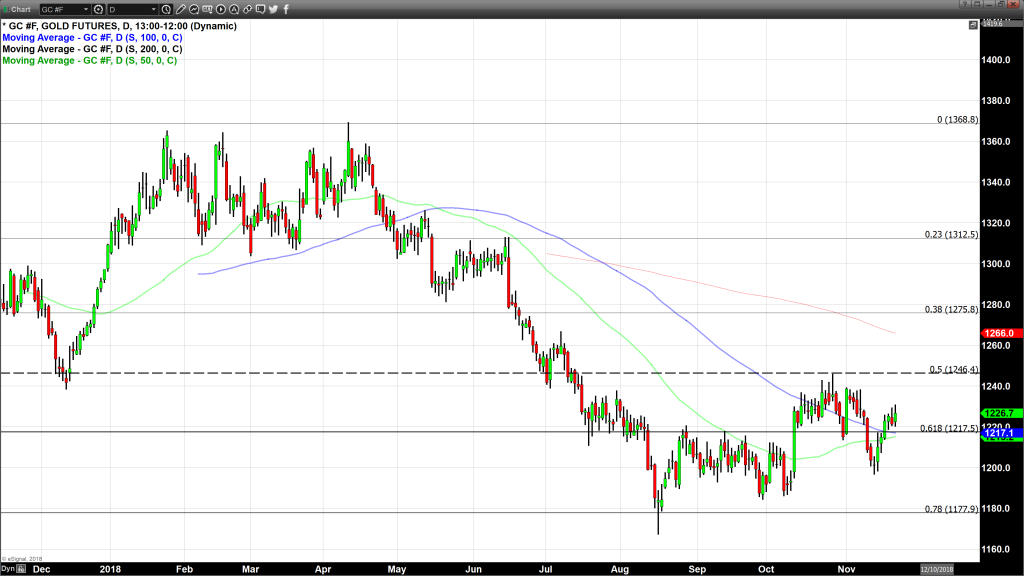Click the 1300.0 price axis label
The image size is (1024, 576).
[x=996, y=264]
